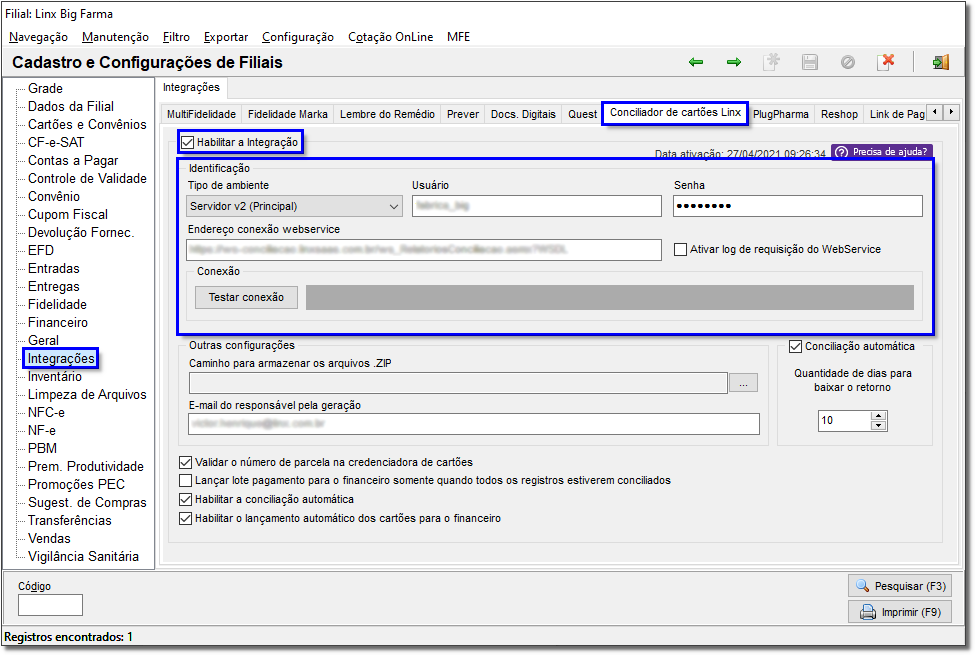Click the save floppy disk icon
Viewport: 975px width, 655px height.
810,62
